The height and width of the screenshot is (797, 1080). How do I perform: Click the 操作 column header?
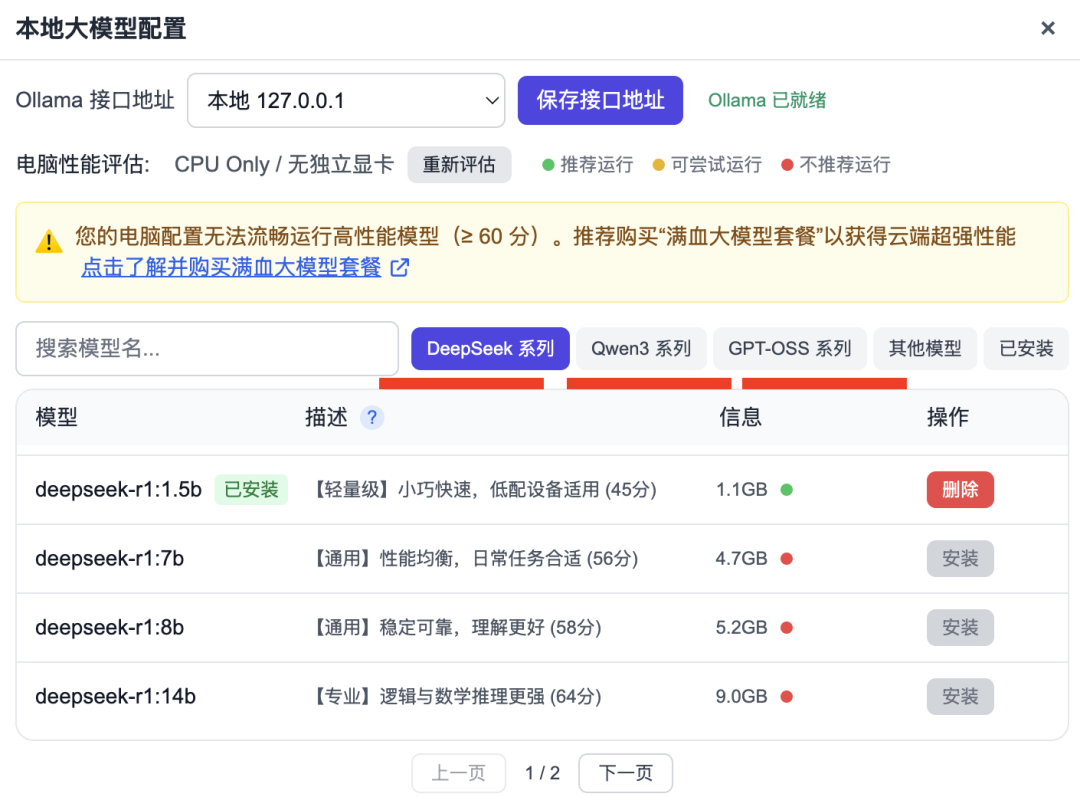948,417
